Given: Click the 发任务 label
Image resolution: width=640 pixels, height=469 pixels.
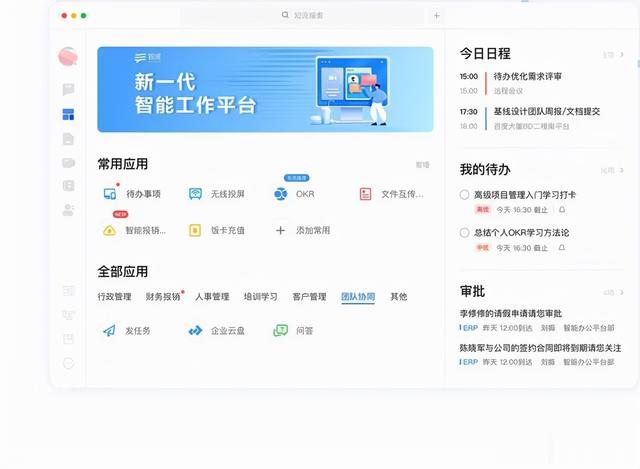Looking at the screenshot, I should [138, 331].
